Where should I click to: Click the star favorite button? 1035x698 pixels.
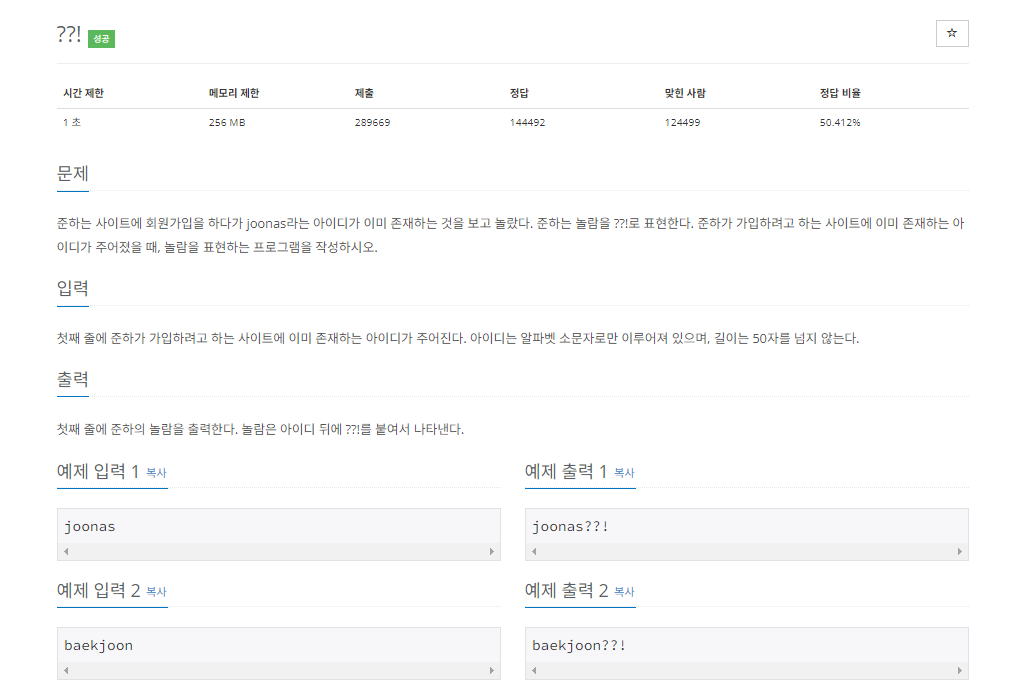click(952, 34)
